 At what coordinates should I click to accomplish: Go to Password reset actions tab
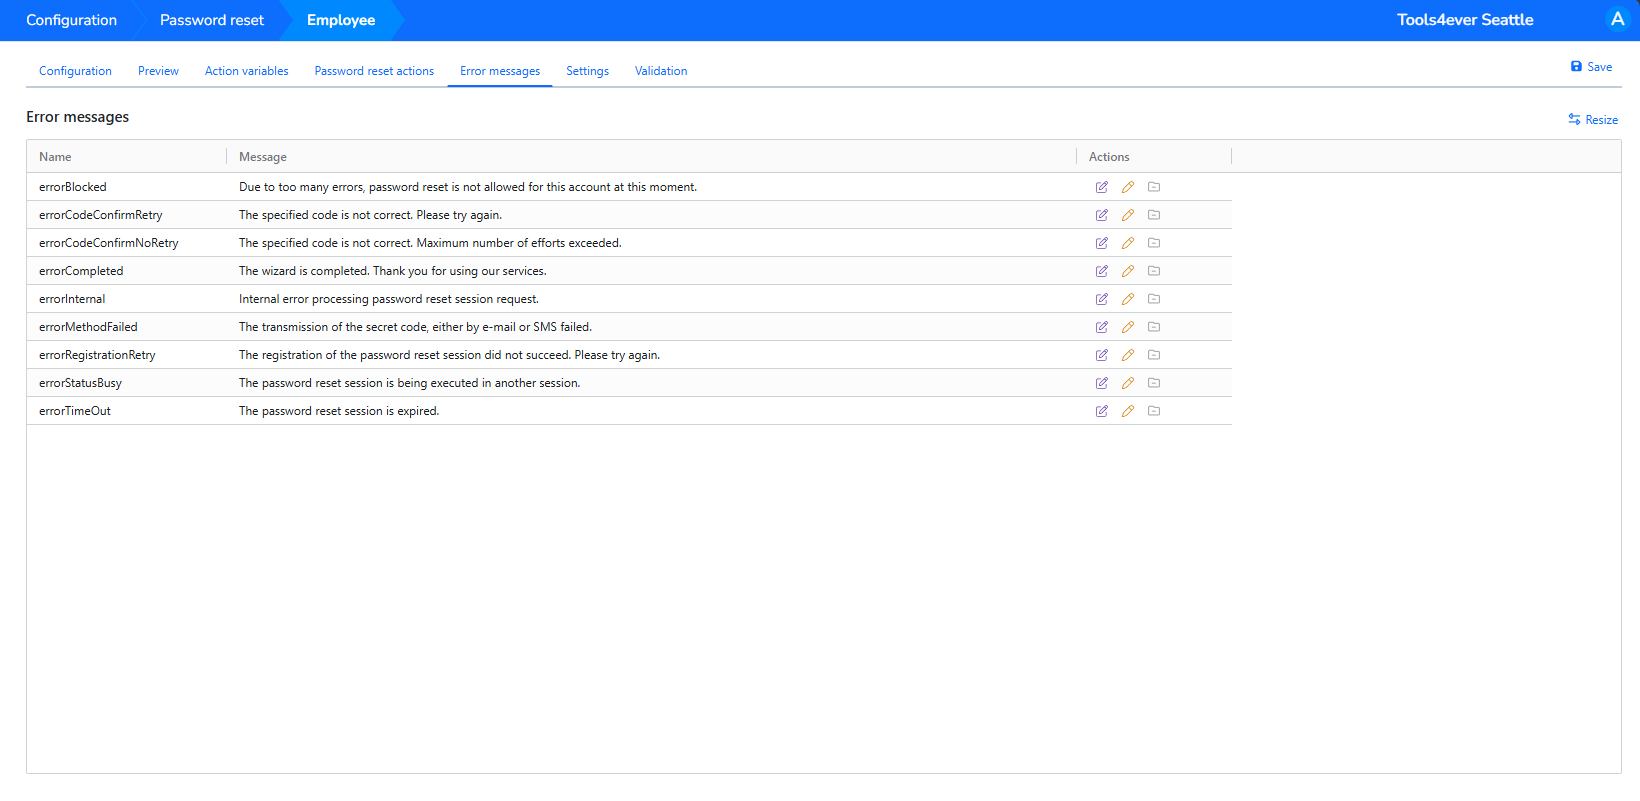click(x=374, y=71)
